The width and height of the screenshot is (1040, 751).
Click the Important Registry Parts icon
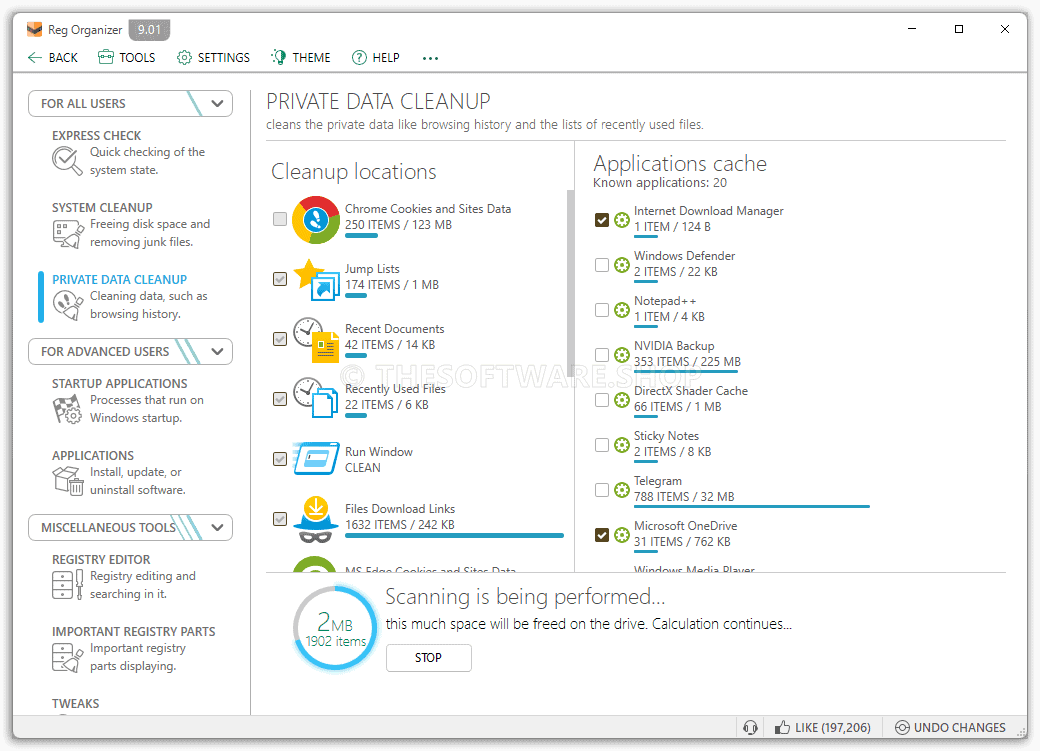click(x=68, y=657)
